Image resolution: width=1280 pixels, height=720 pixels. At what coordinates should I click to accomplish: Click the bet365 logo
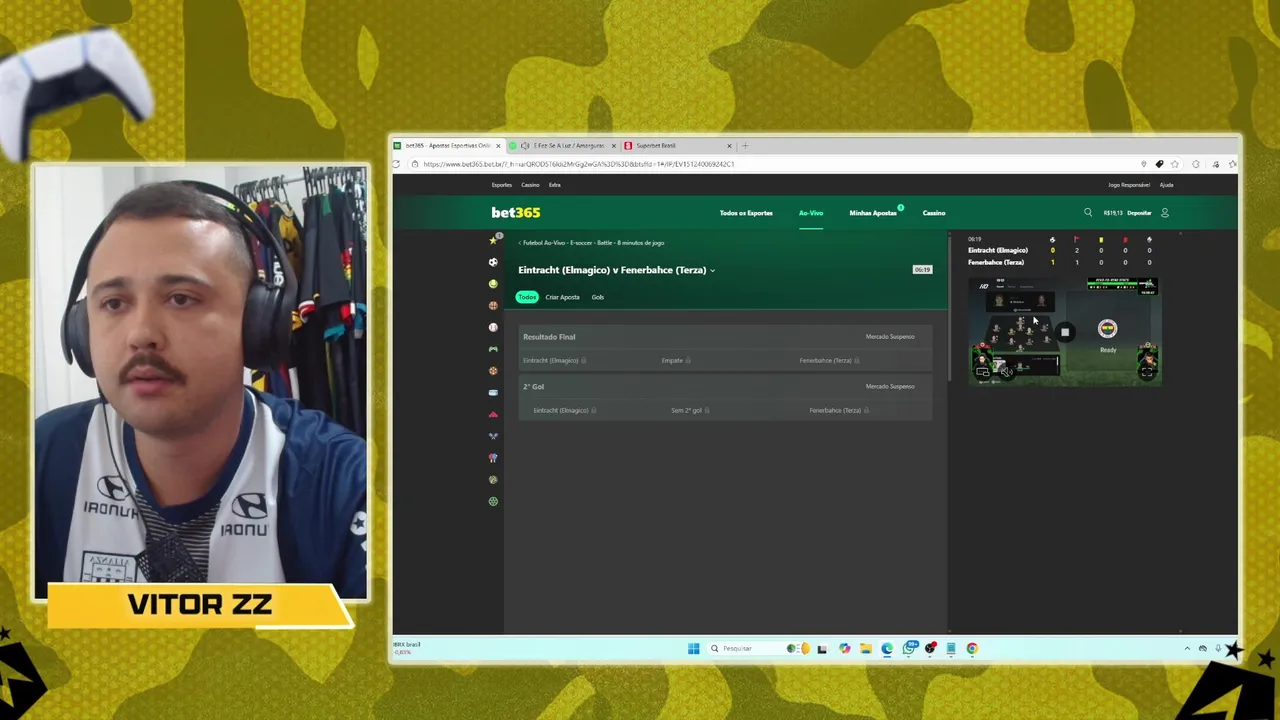point(516,213)
